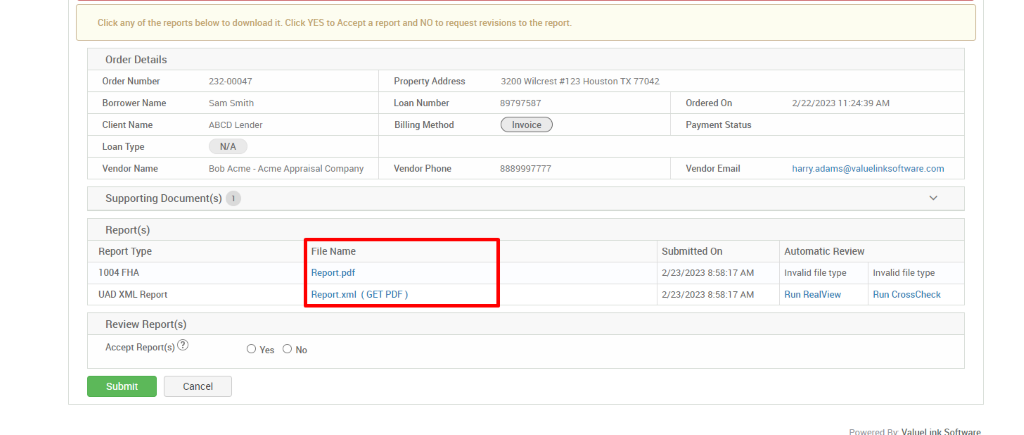Viewport: 1024px width, 435px height.
Task: Click the green Submit button
Action: 122,386
